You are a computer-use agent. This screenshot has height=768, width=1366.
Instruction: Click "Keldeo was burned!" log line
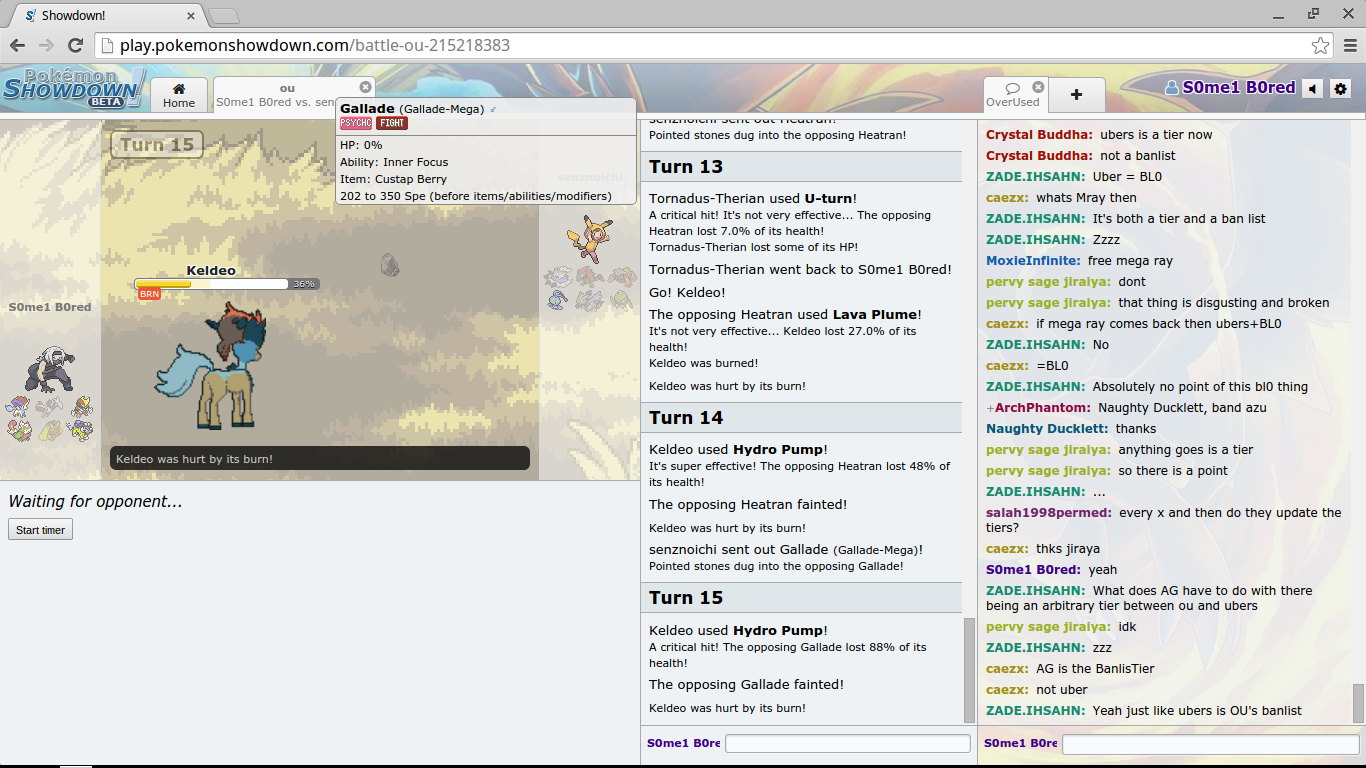(x=703, y=363)
